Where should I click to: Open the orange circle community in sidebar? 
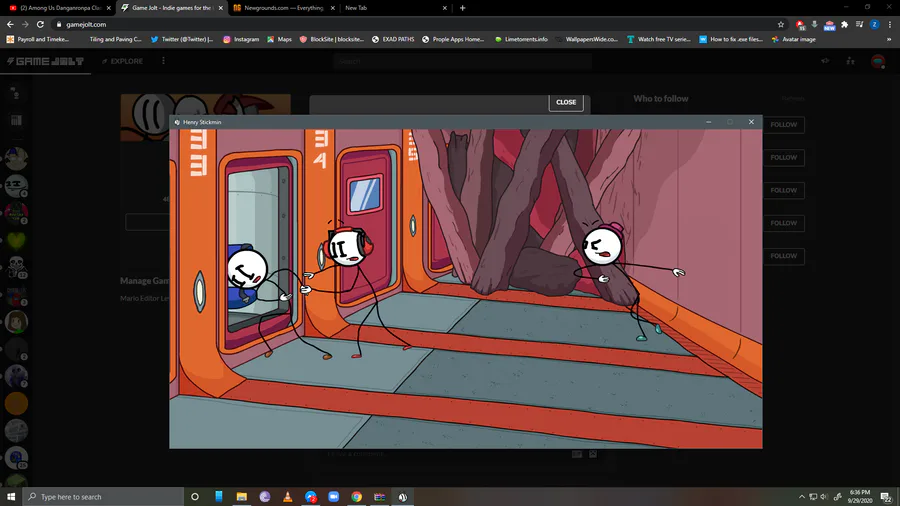(x=16, y=403)
